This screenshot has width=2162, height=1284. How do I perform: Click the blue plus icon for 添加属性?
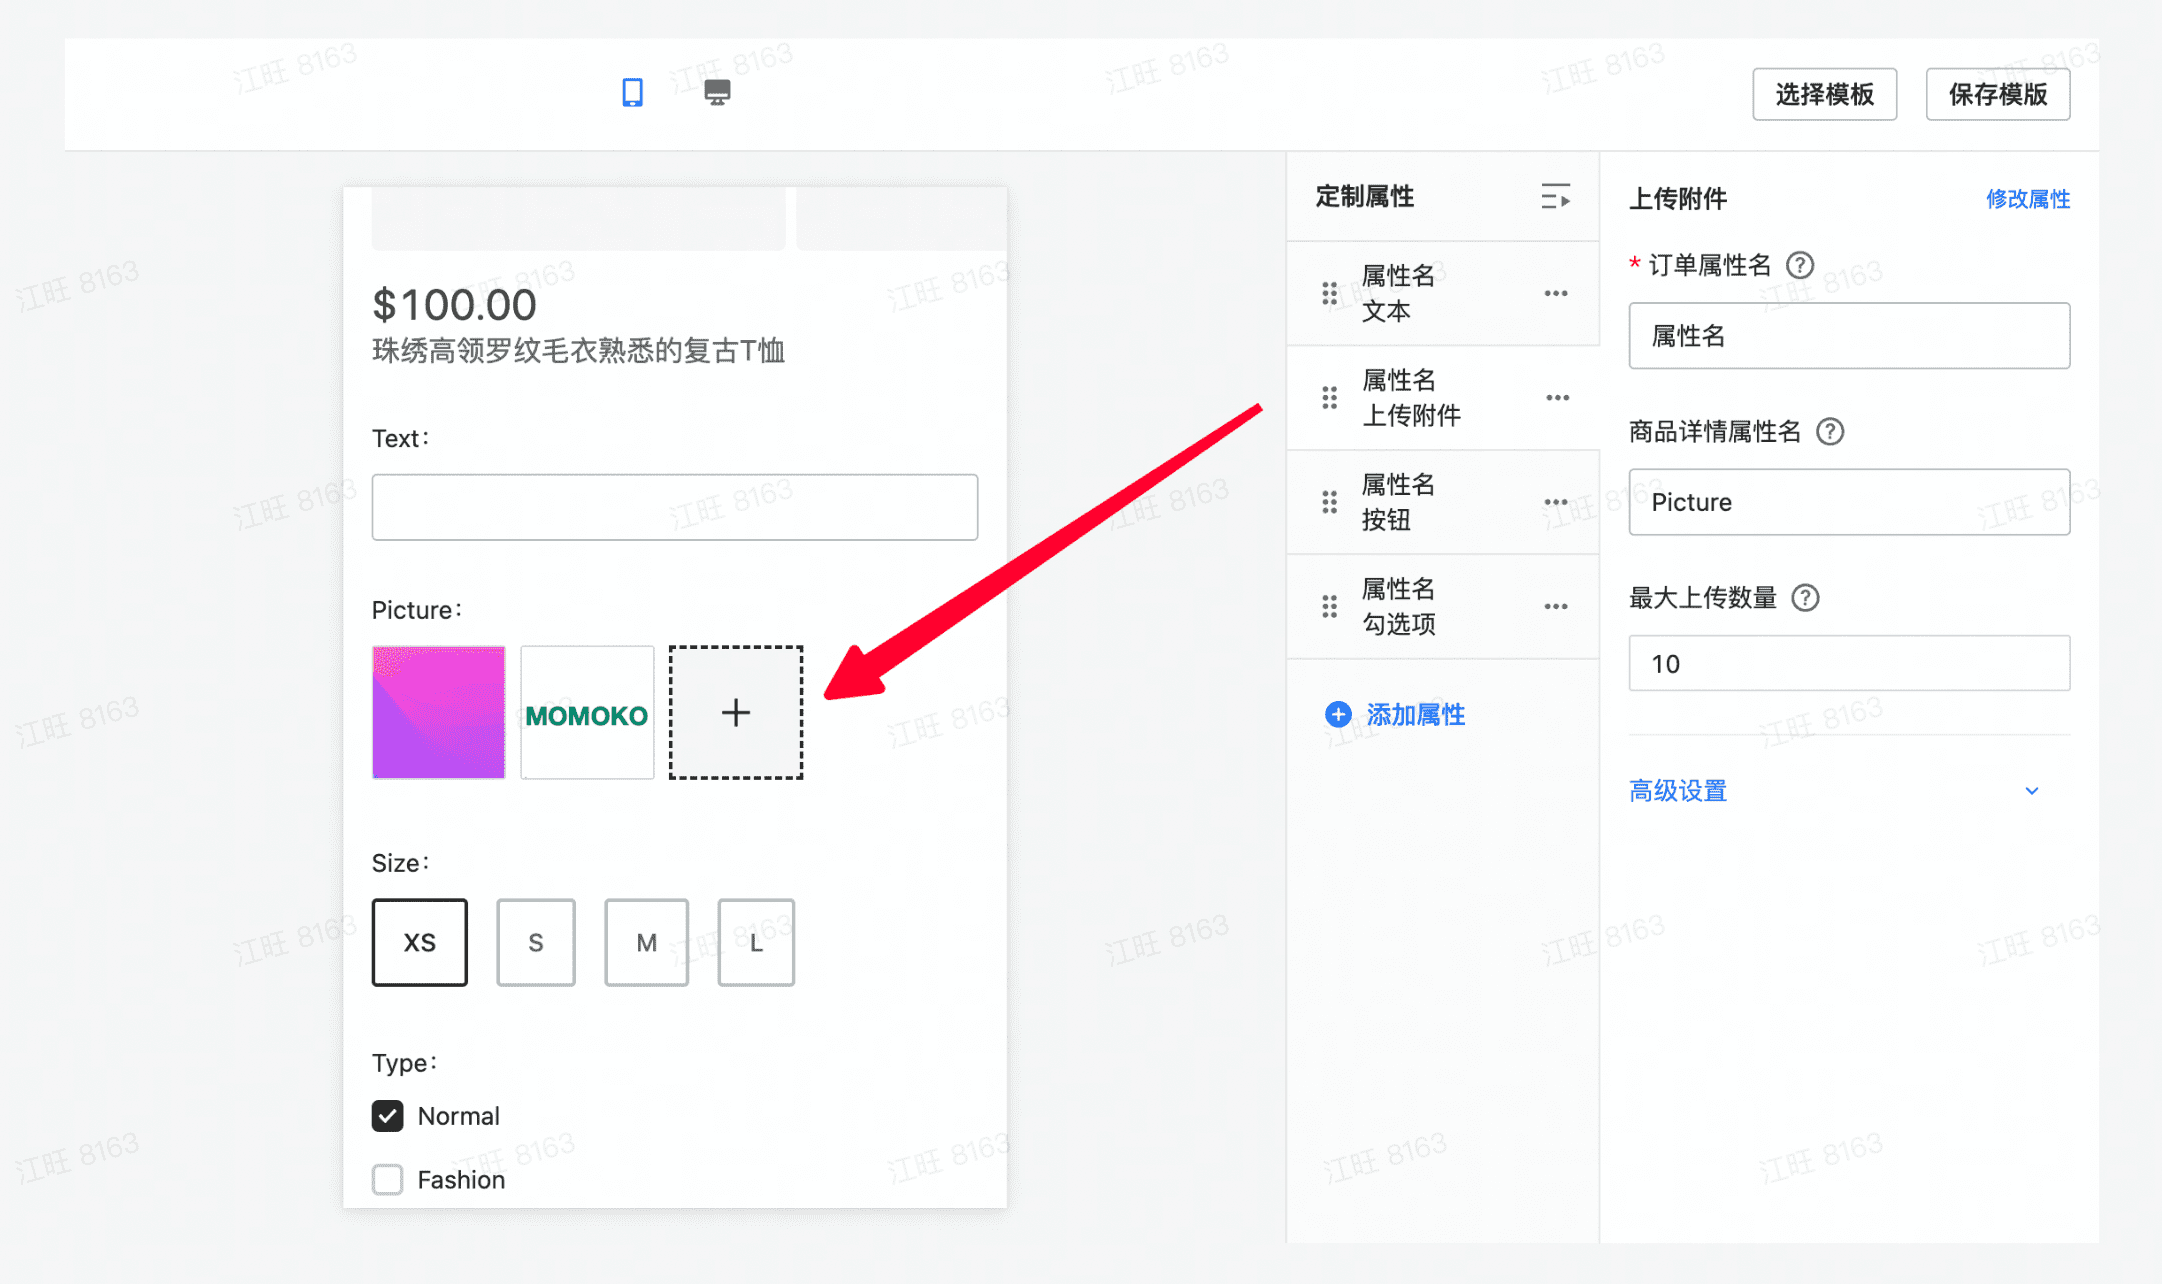click(x=1338, y=714)
